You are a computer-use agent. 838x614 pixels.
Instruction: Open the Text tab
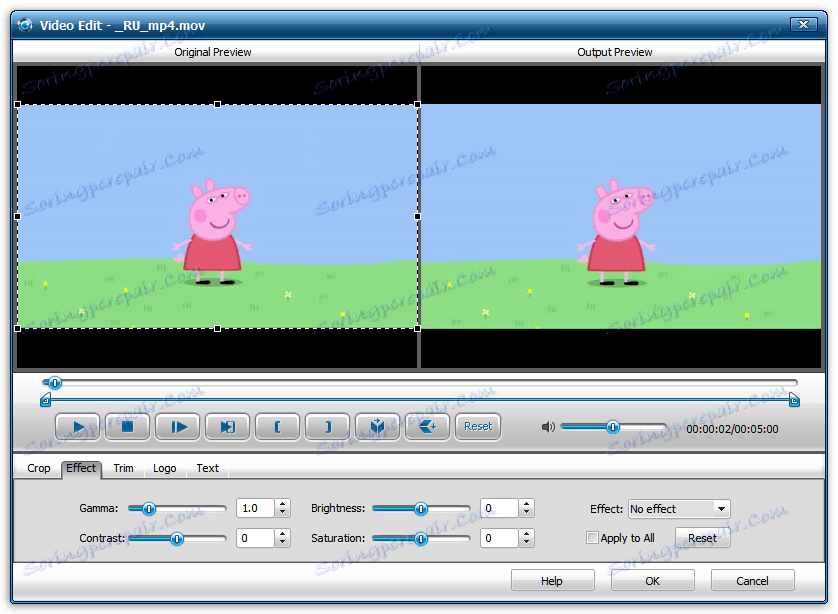click(x=207, y=468)
